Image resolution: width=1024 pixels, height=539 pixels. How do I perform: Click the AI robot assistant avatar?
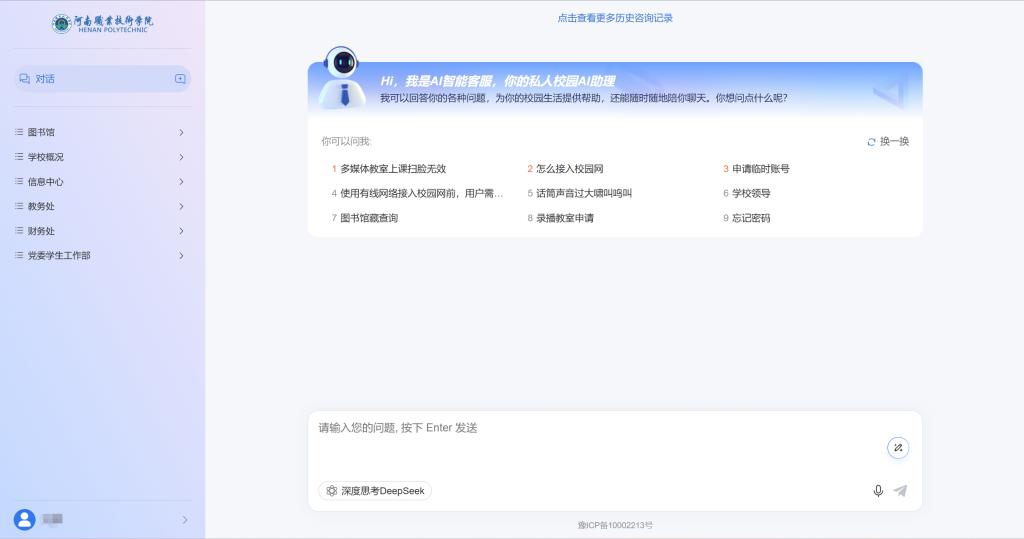coord(341,77)
